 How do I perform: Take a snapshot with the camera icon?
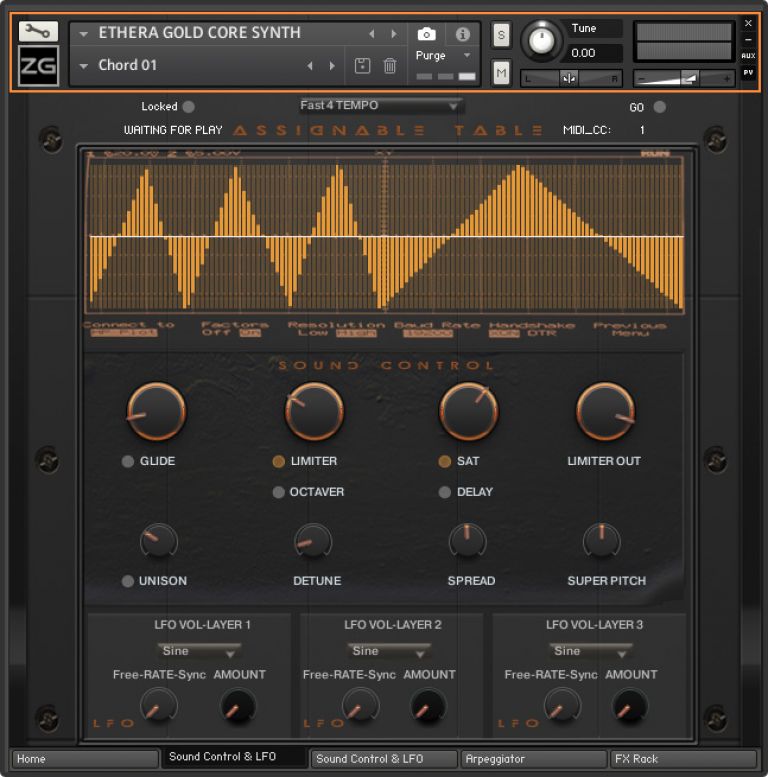[427, 34]
